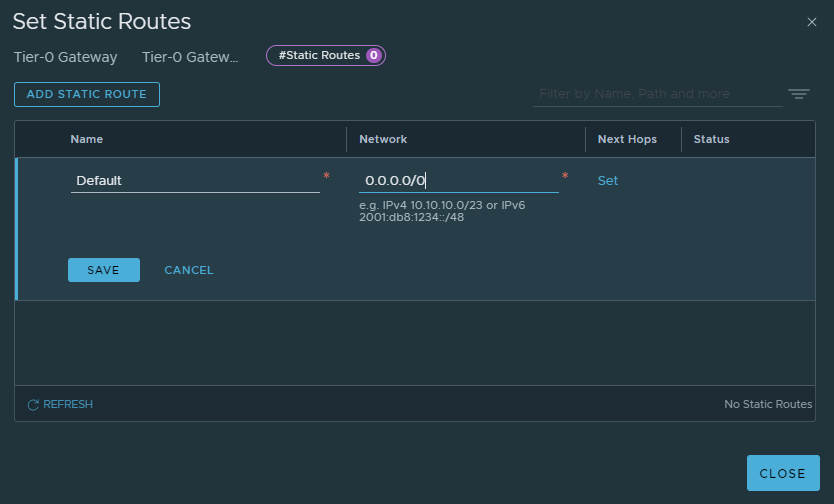
Task: Click the first Tier-0 Gateway breadcrumb label
Action: click(66, 57)
